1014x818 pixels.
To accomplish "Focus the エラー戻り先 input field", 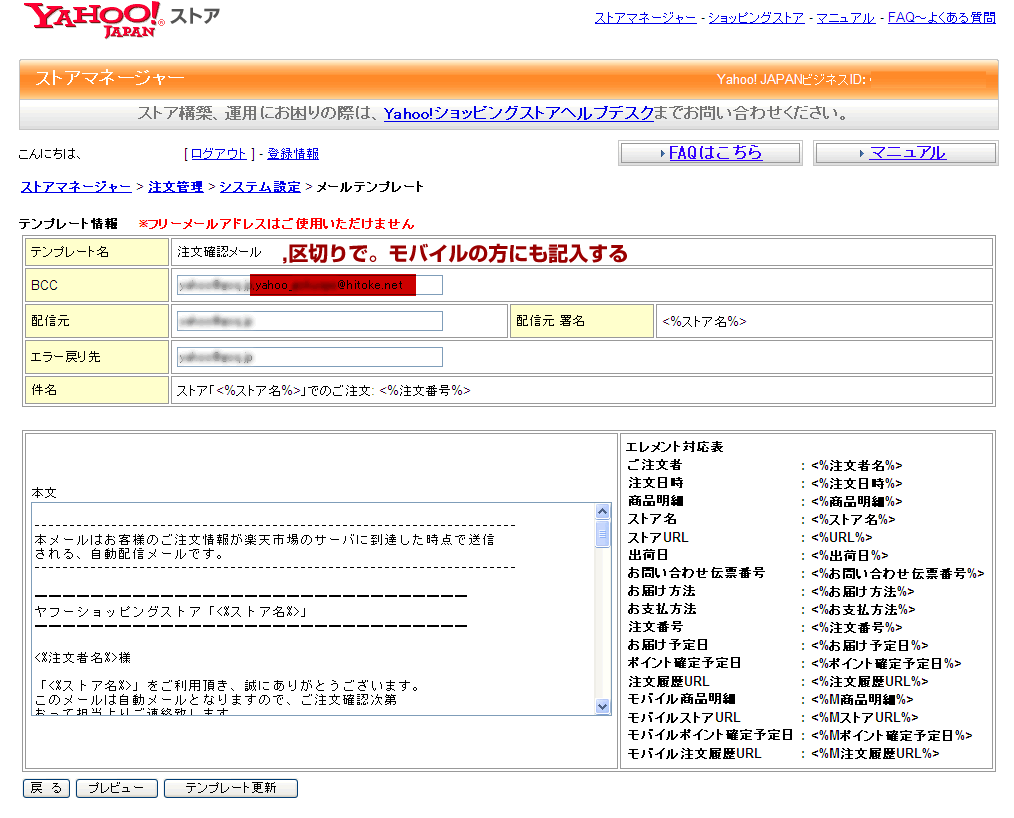I will pos(309,357).
